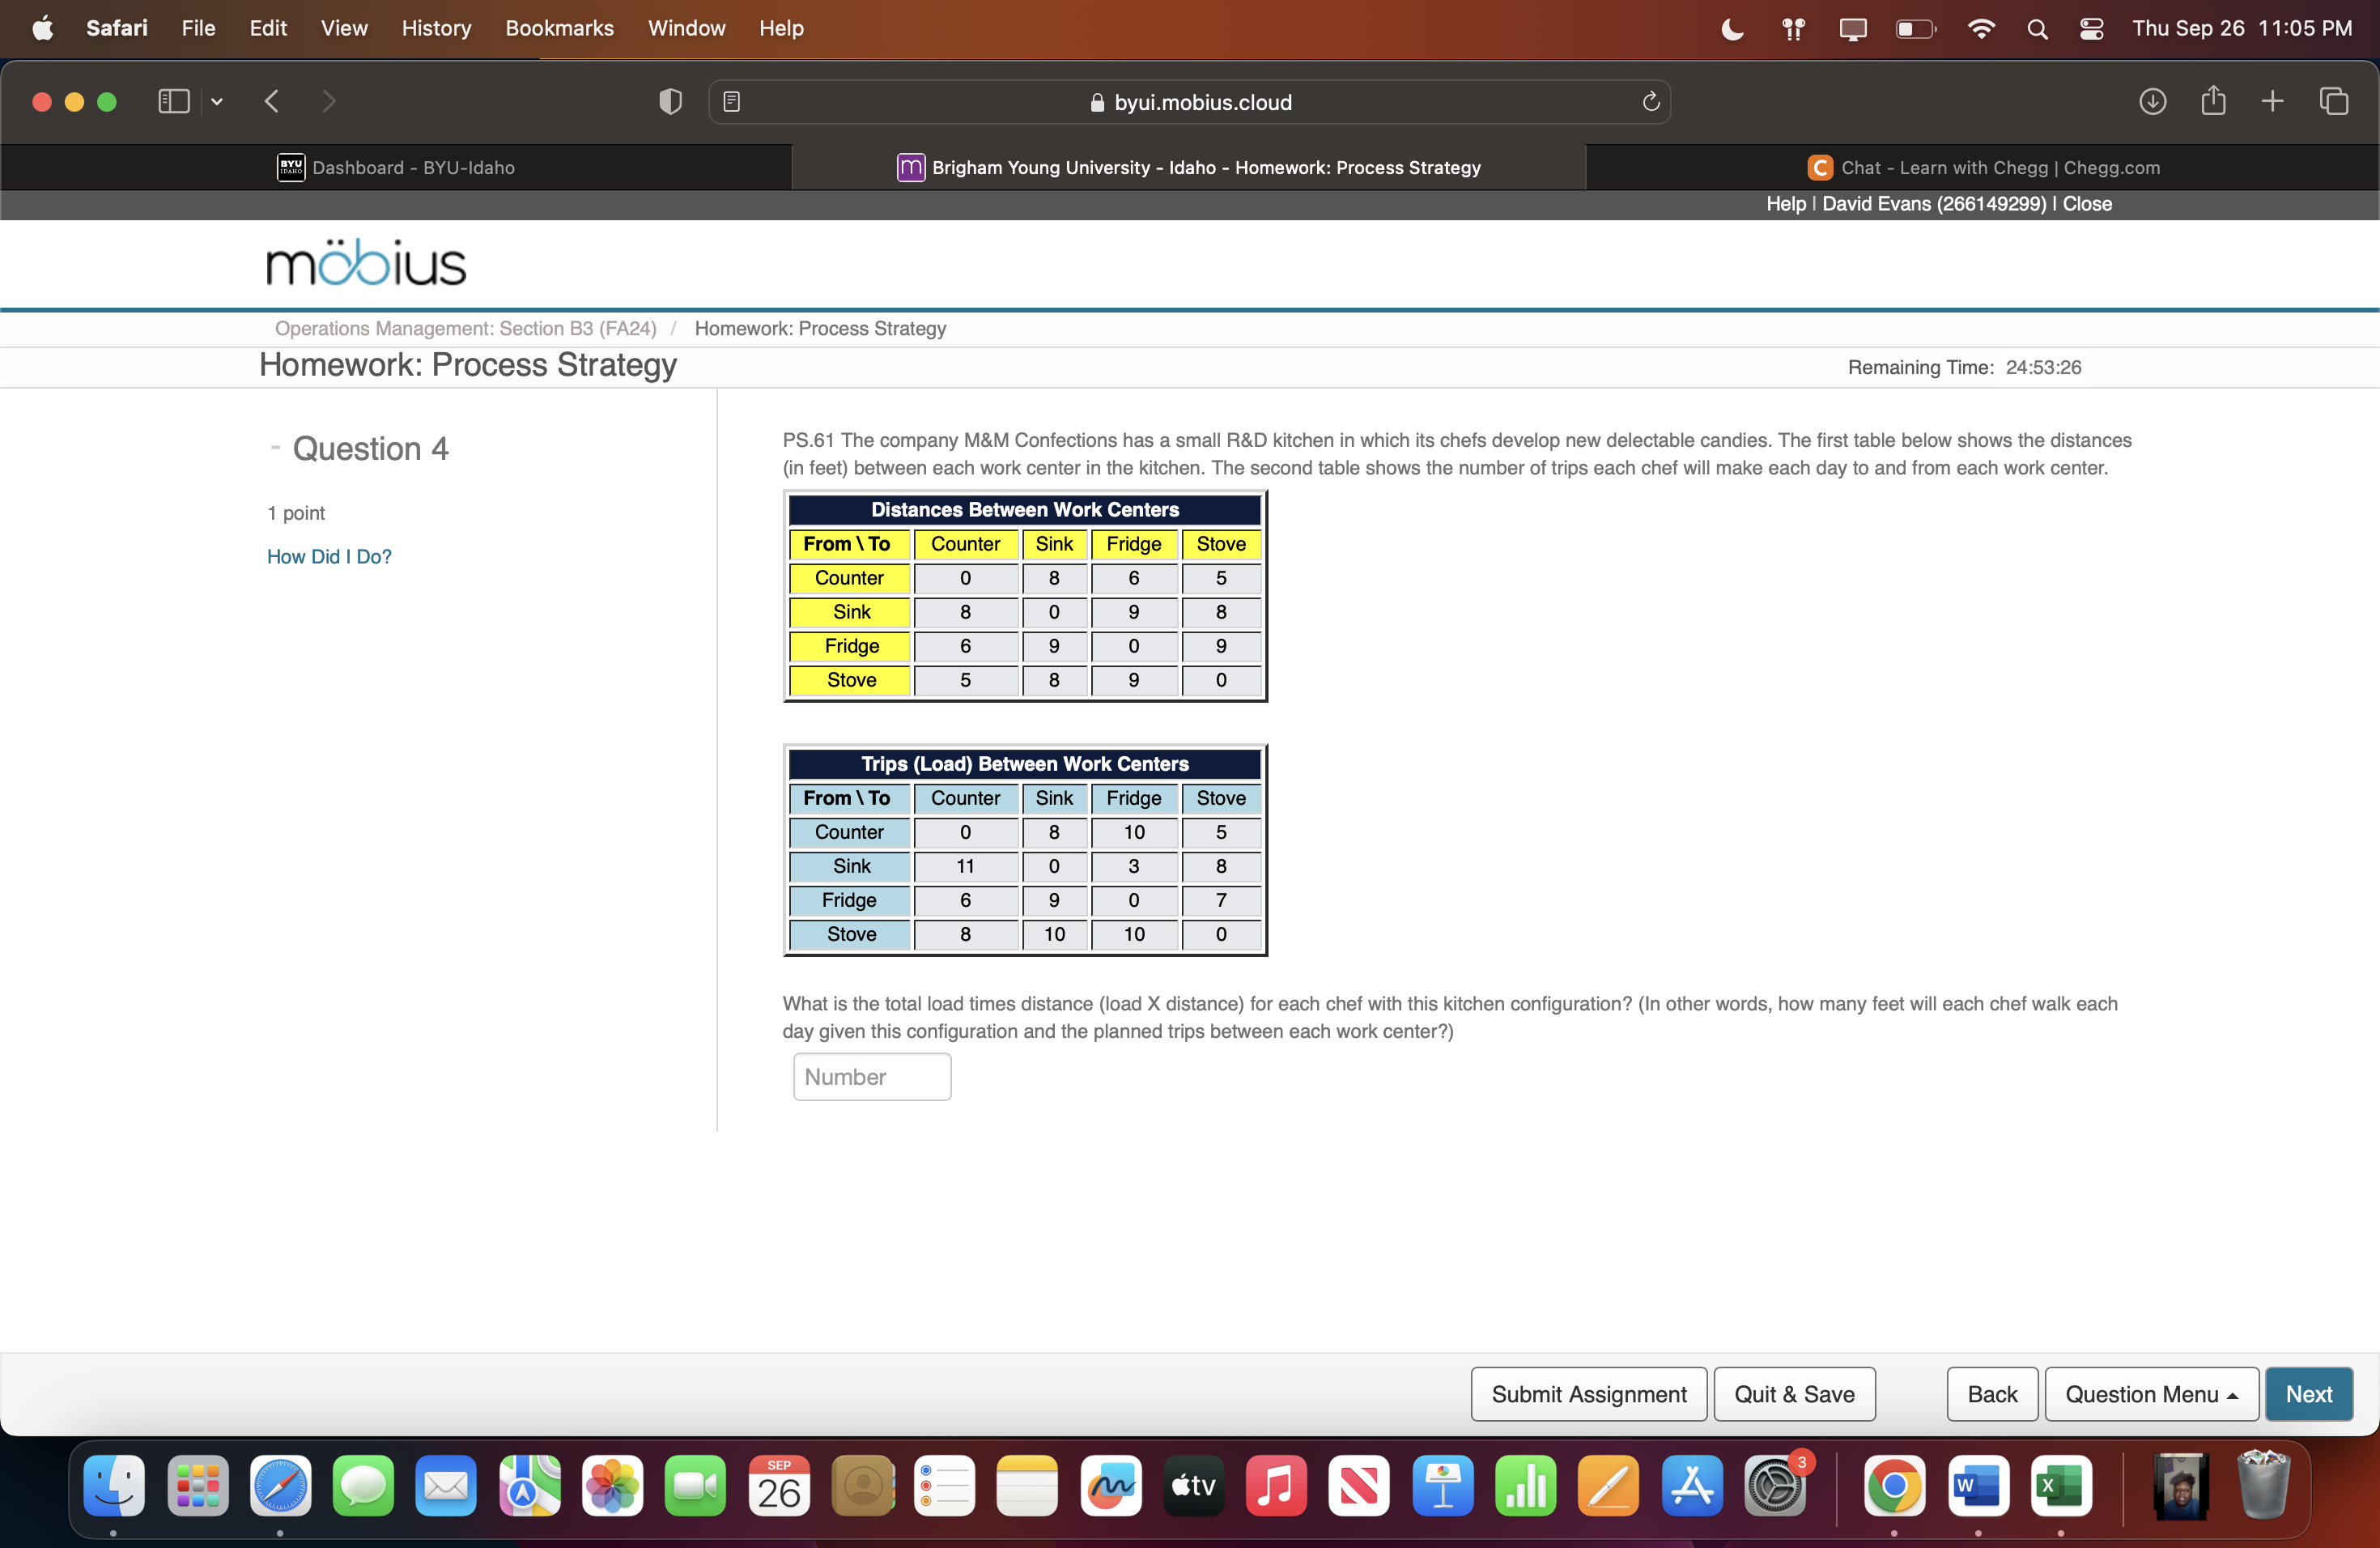2380x1548 pixels.
Task: Switch to the Chegg tab
Action: click(x=1985, y=167)
